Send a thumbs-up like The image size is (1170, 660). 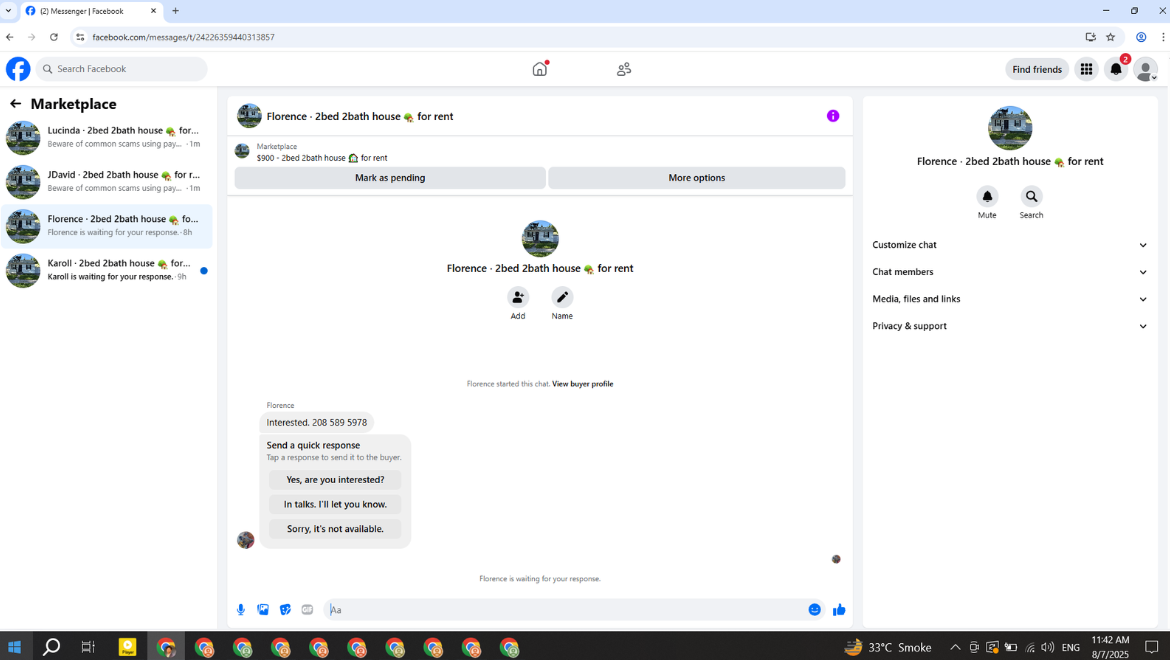click(x=839, y=609)
